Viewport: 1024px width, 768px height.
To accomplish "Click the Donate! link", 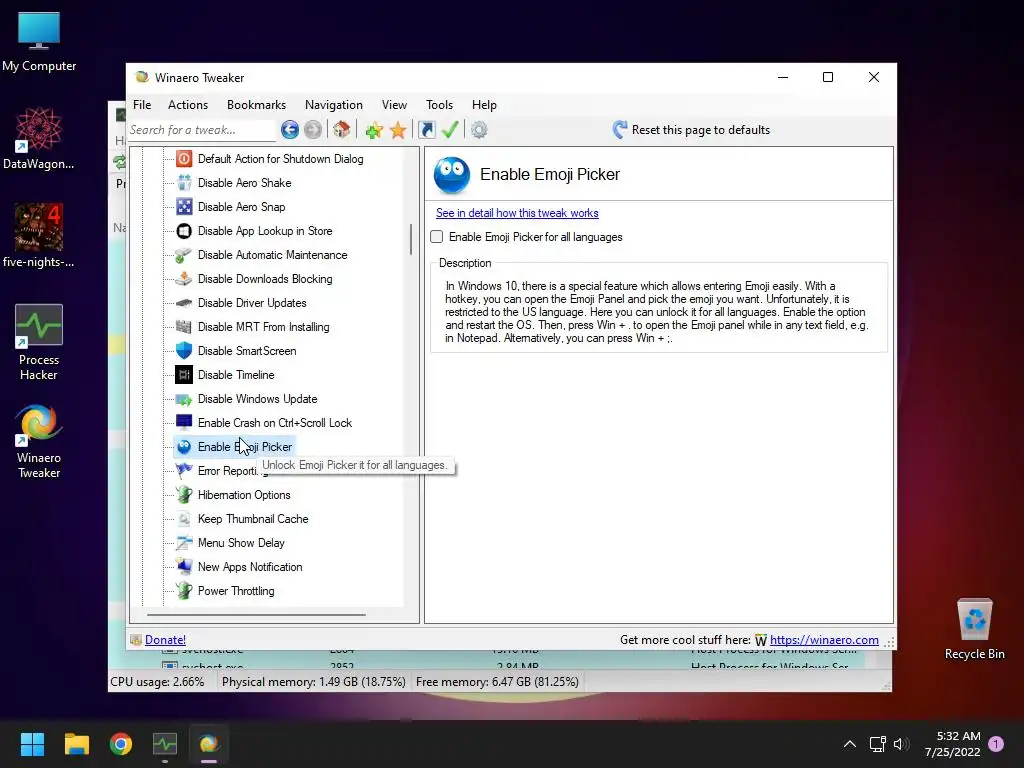I will (165, 640).
